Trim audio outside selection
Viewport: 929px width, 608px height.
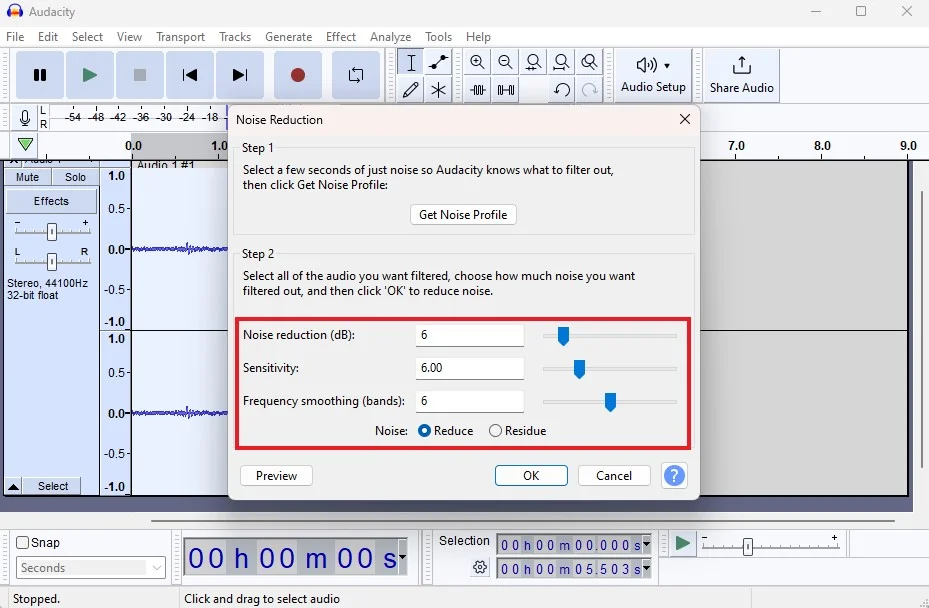pos(477,89)
